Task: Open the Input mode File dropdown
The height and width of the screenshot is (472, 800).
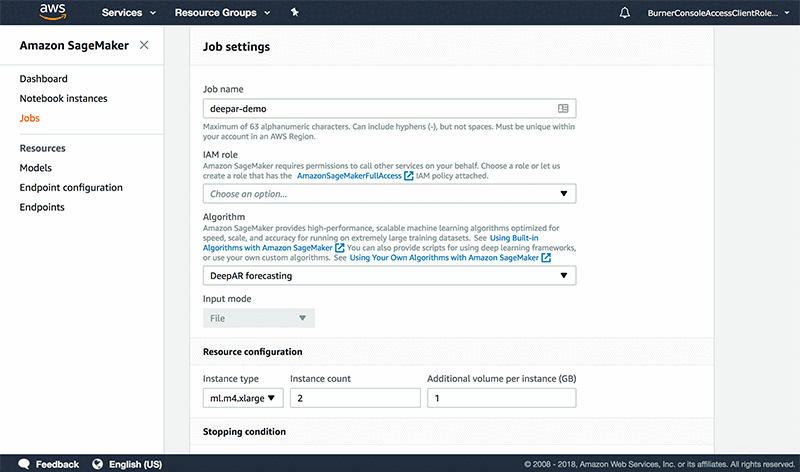Action: 259,318
